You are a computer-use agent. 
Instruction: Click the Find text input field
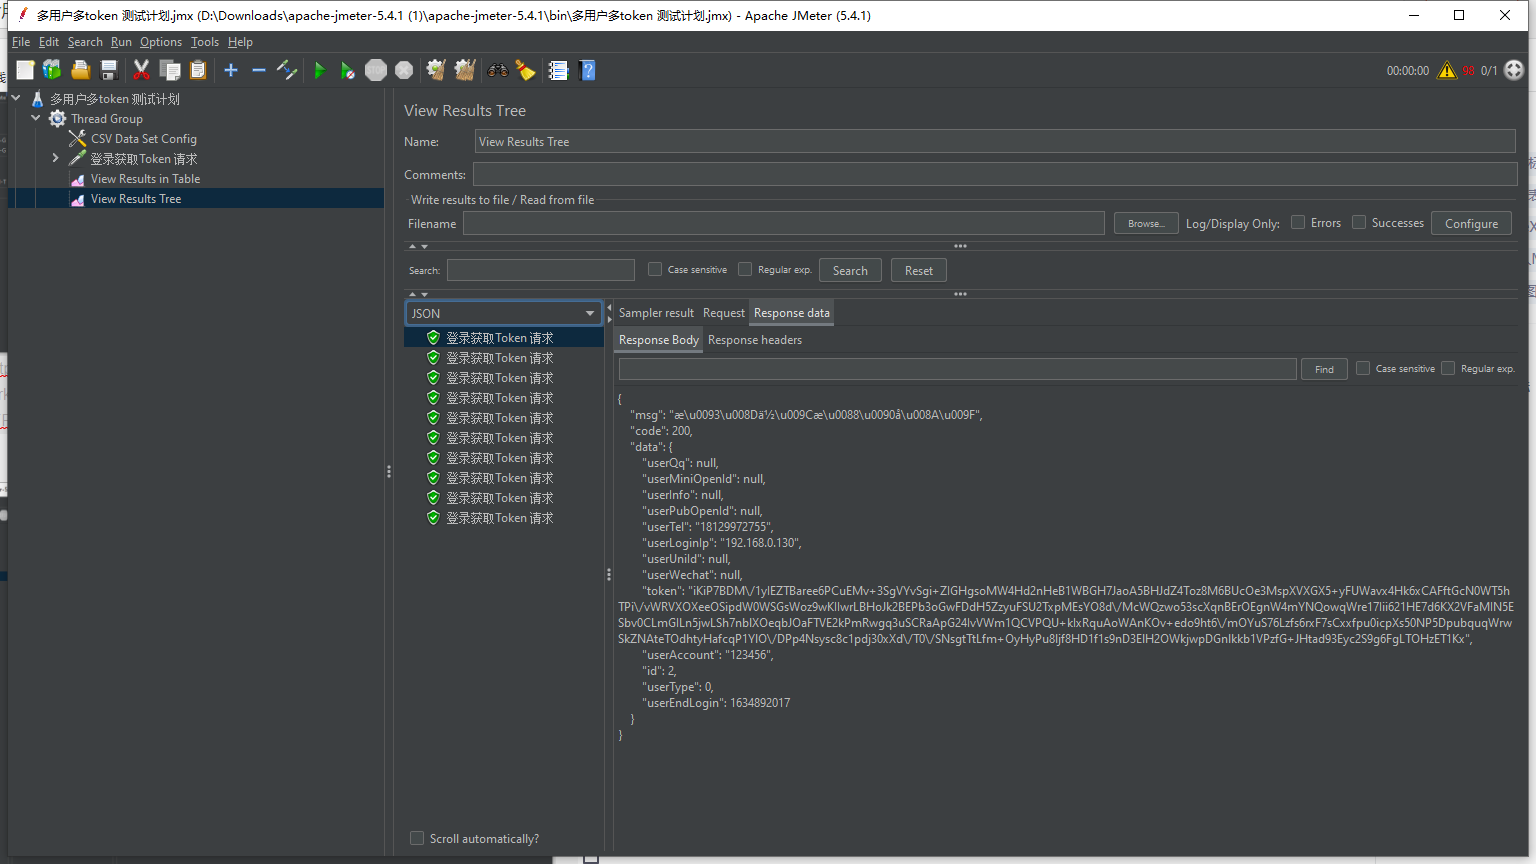click(957, 369)
